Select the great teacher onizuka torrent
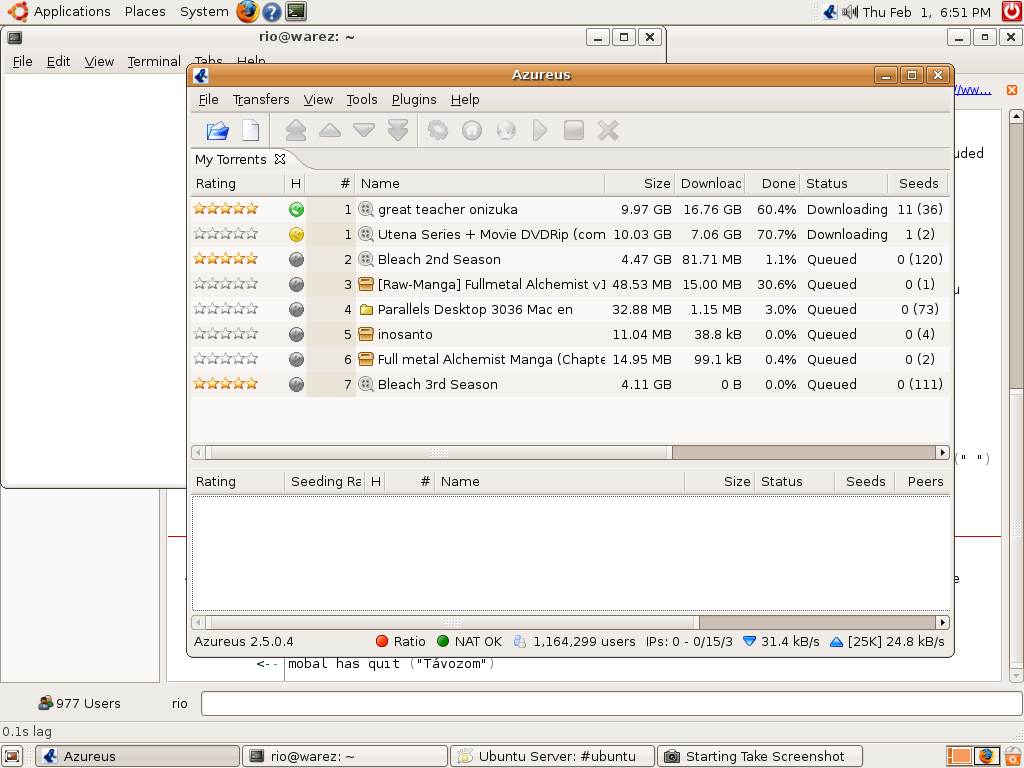The height and width of the screenshot is (768, 1024). pyautogui.click(x=569, y=210)
